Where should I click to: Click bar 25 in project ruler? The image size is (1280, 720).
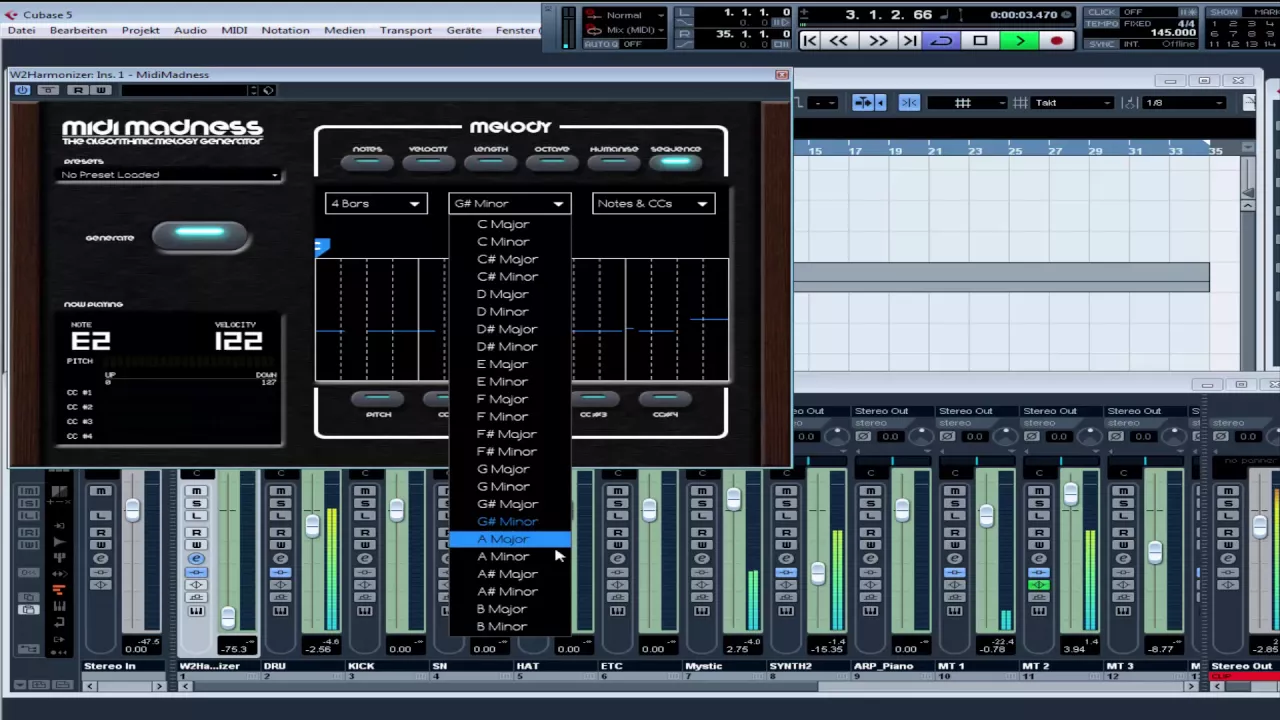[1015, 151]
